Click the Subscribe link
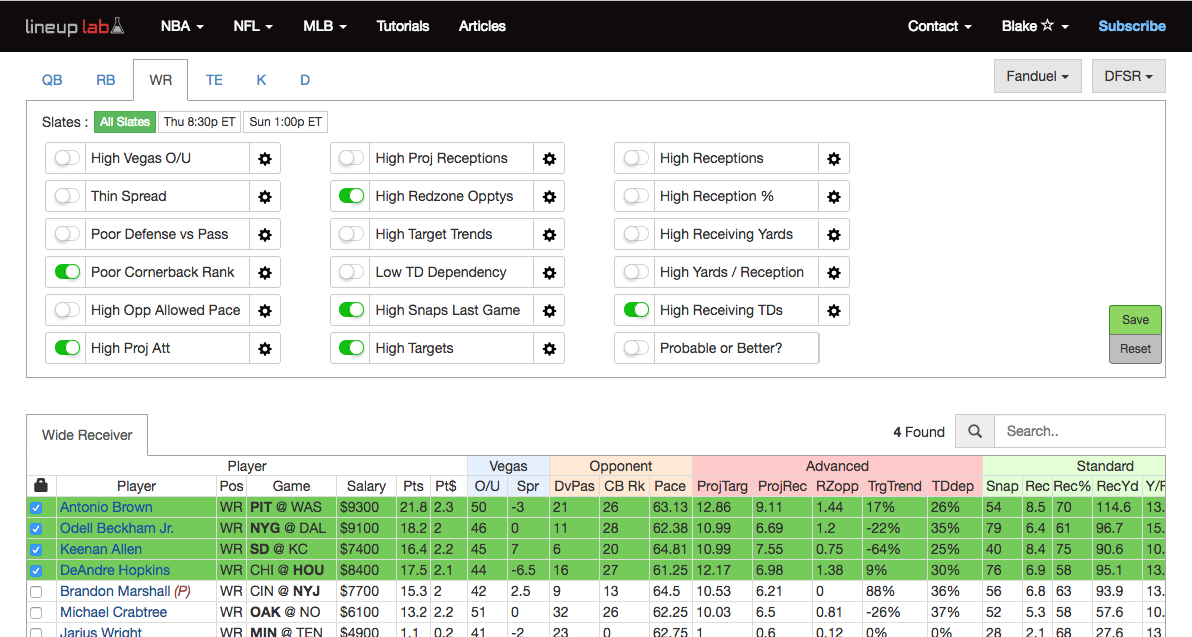The image size is (1192, 637). [x=1132, y=26]
